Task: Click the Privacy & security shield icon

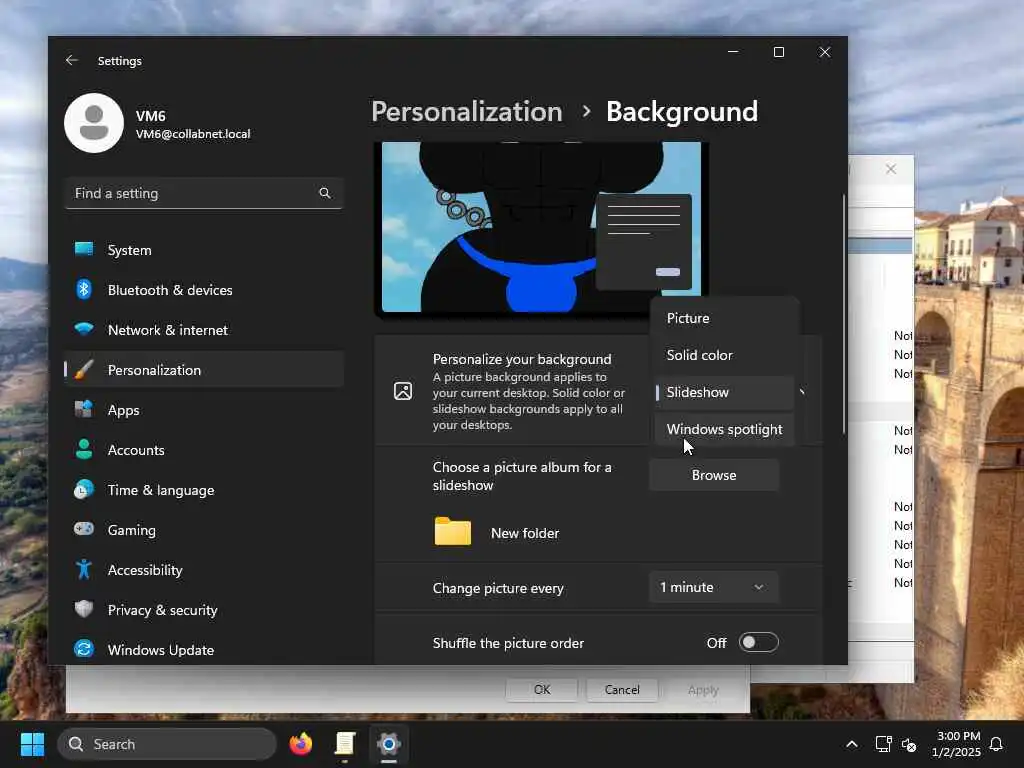Action: [x=84, y=609]
